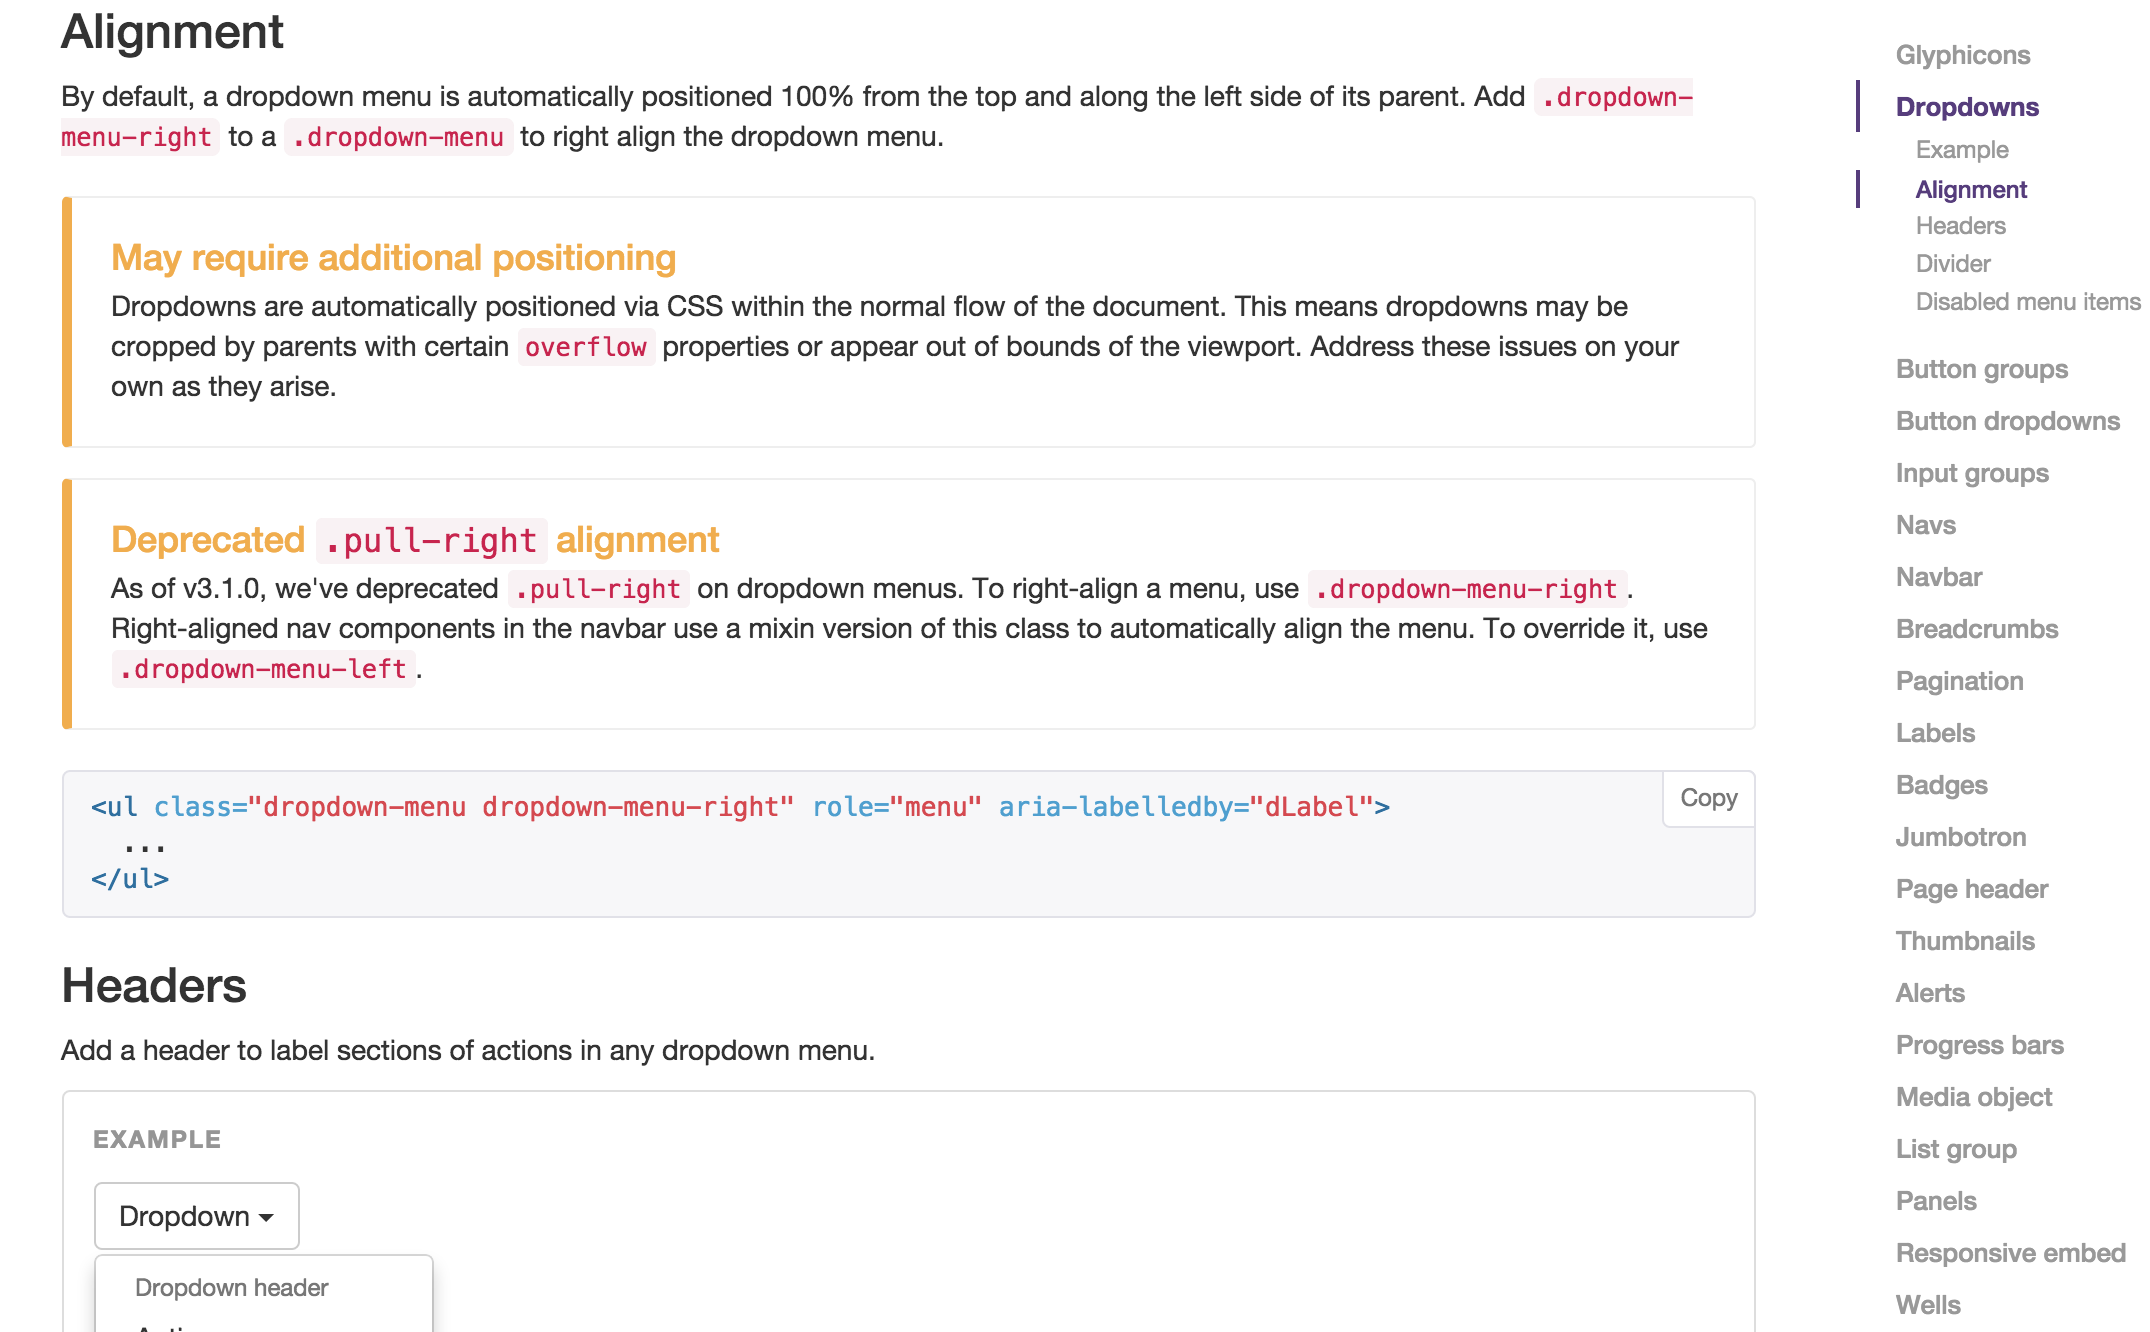The image size is (2150, 1332).
Task: Open List group sidebar link
Action: (1956, 1149)
